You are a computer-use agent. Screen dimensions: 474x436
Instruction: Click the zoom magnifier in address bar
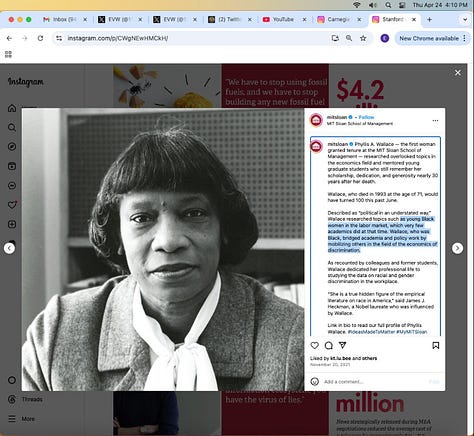pyautogui.click(x=349, y=38)
